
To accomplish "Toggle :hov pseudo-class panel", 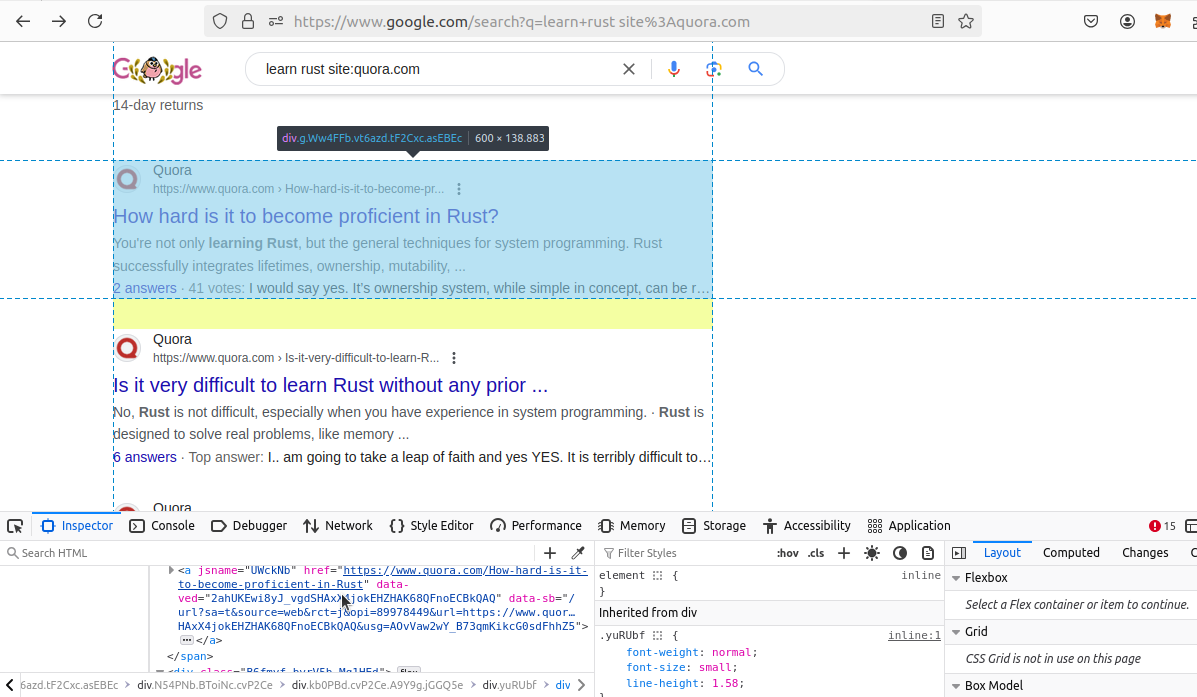I will [788, 553].
